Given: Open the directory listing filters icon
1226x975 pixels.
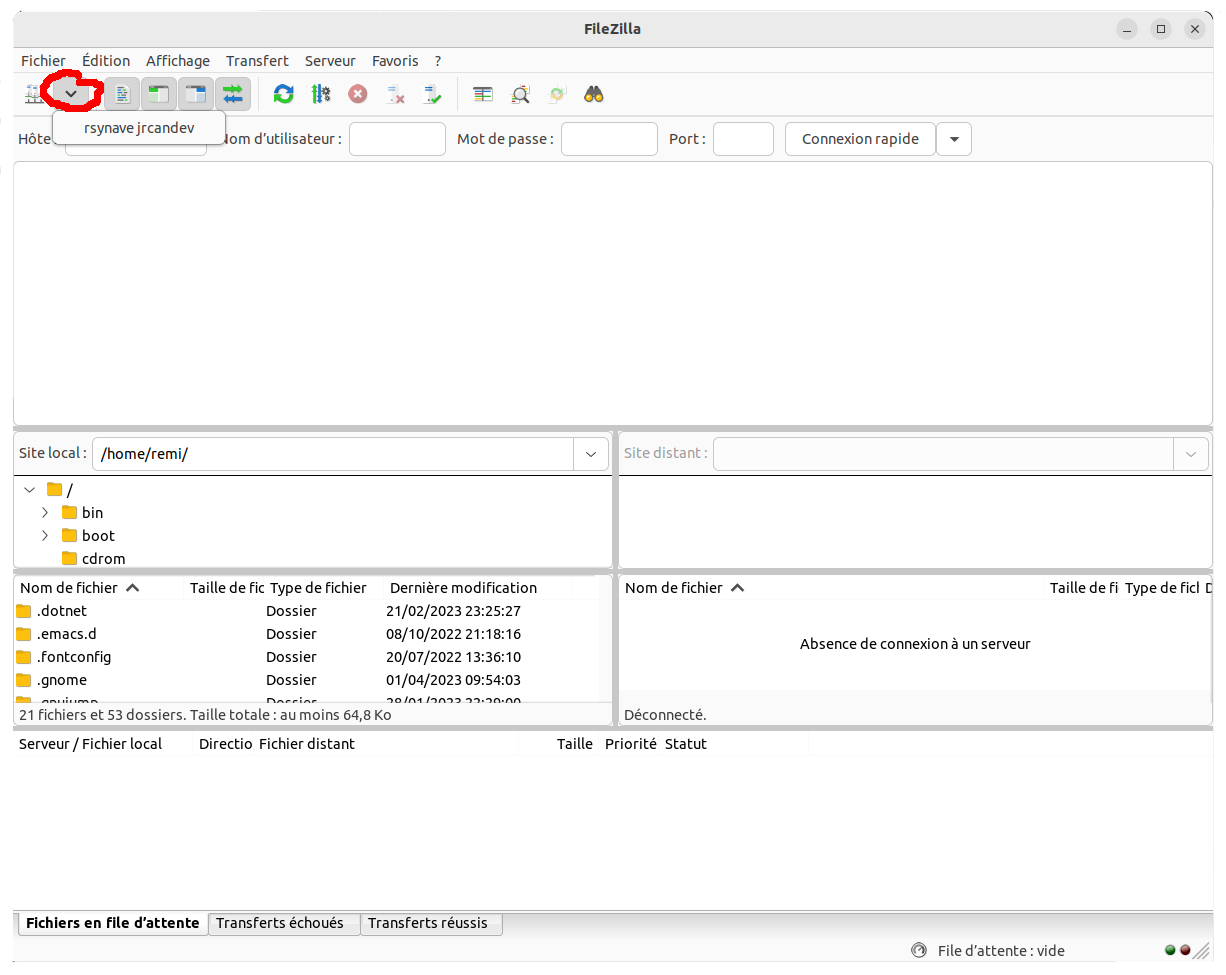Looking at the screenshot, I should [483, 94].
